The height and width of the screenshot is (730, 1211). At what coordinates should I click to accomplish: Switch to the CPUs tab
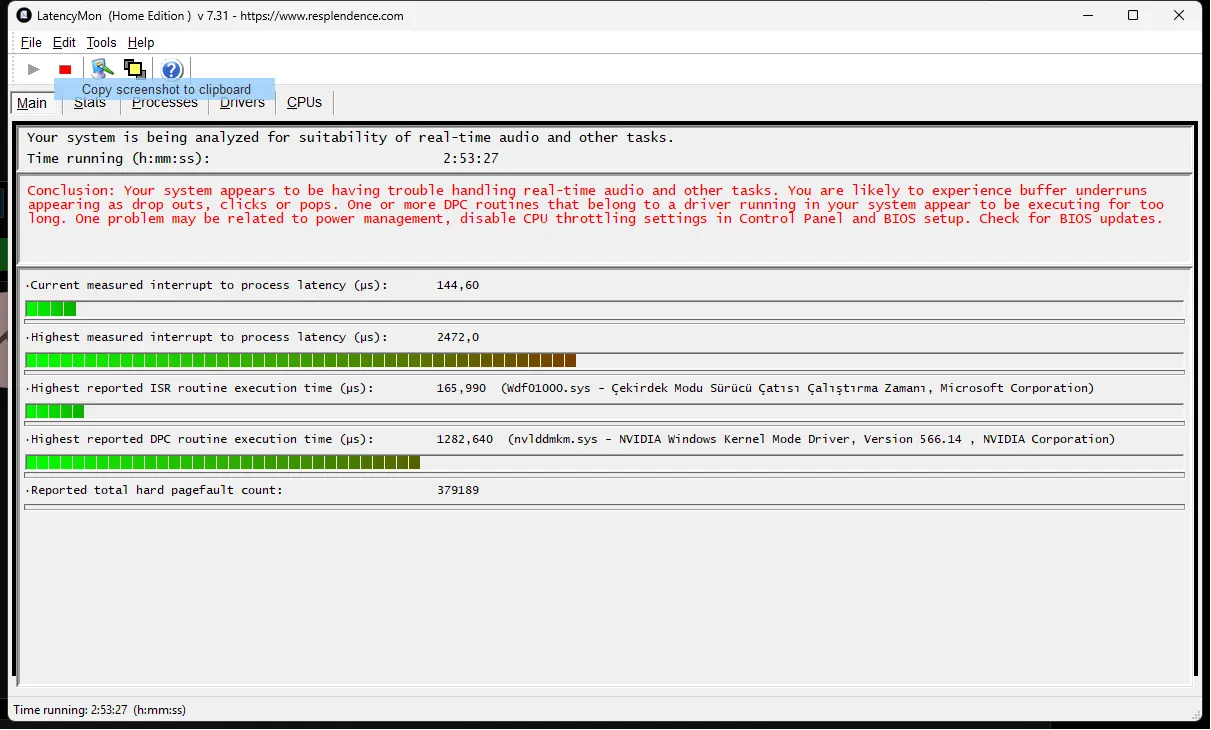[305, 102]
